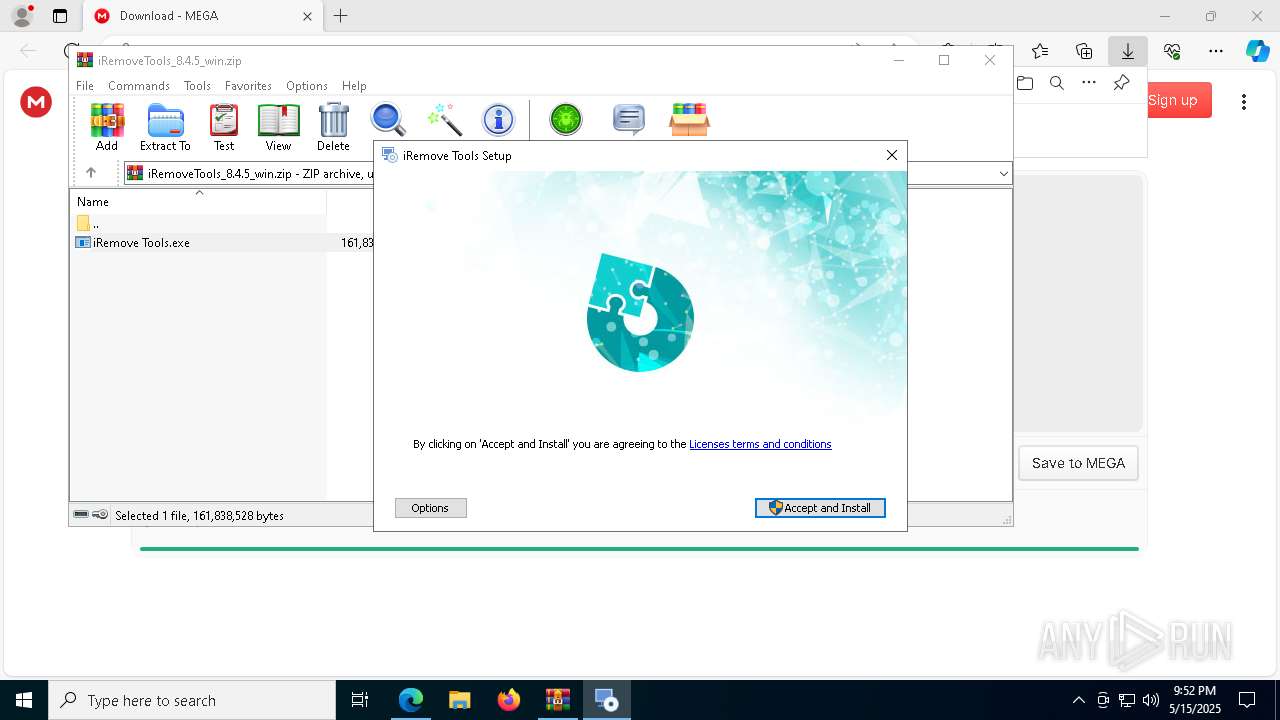Open the Commands menu
The height and width of the screenshot is (720, 1280).
139,86
